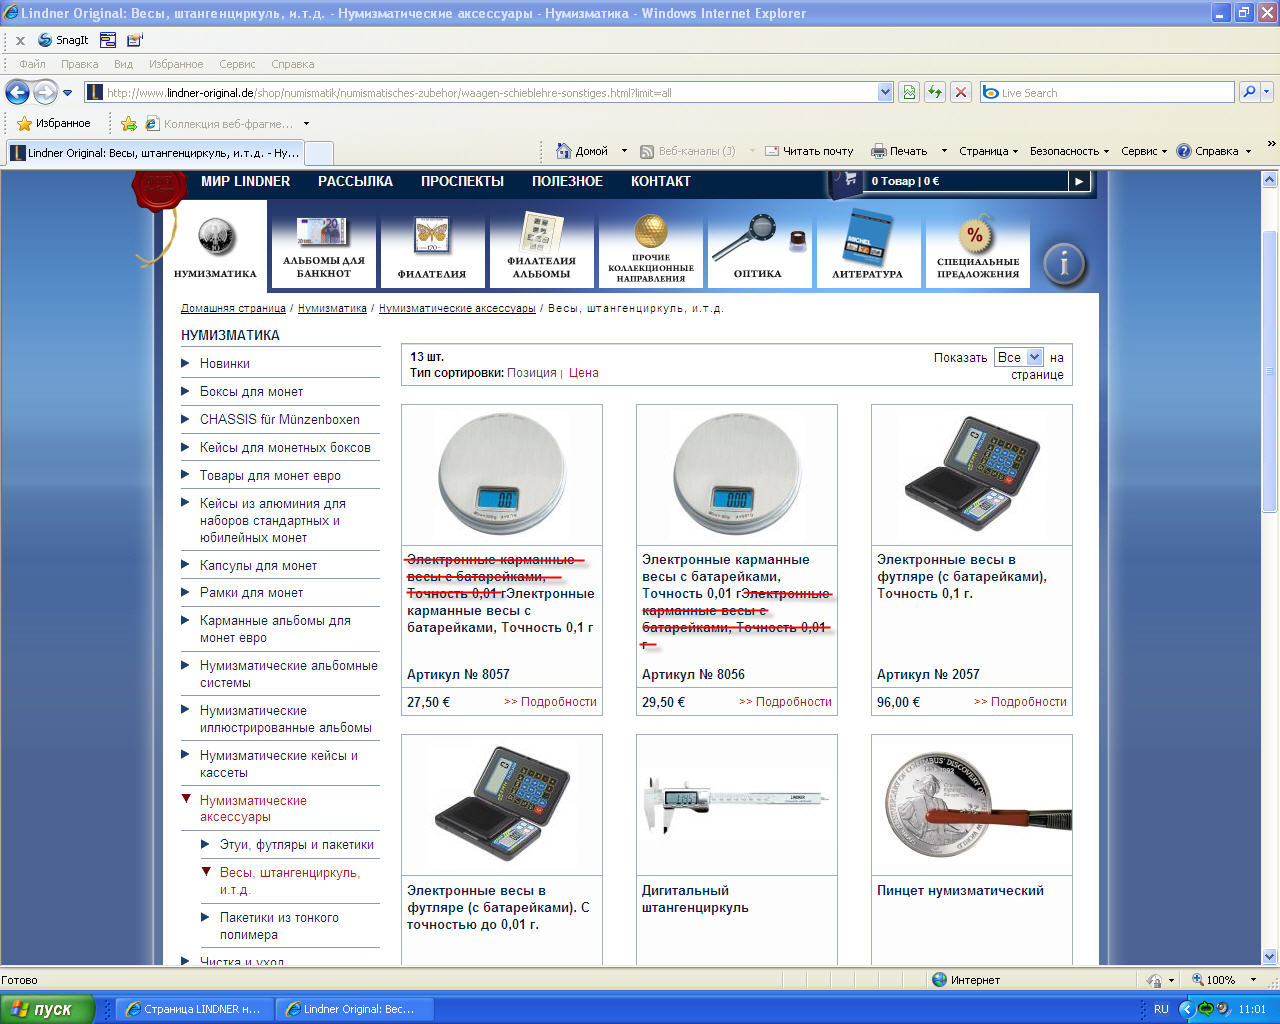1280x1024 pixels.
Task: Click the Stop loading X icon
Action: (x=961, y=92)
